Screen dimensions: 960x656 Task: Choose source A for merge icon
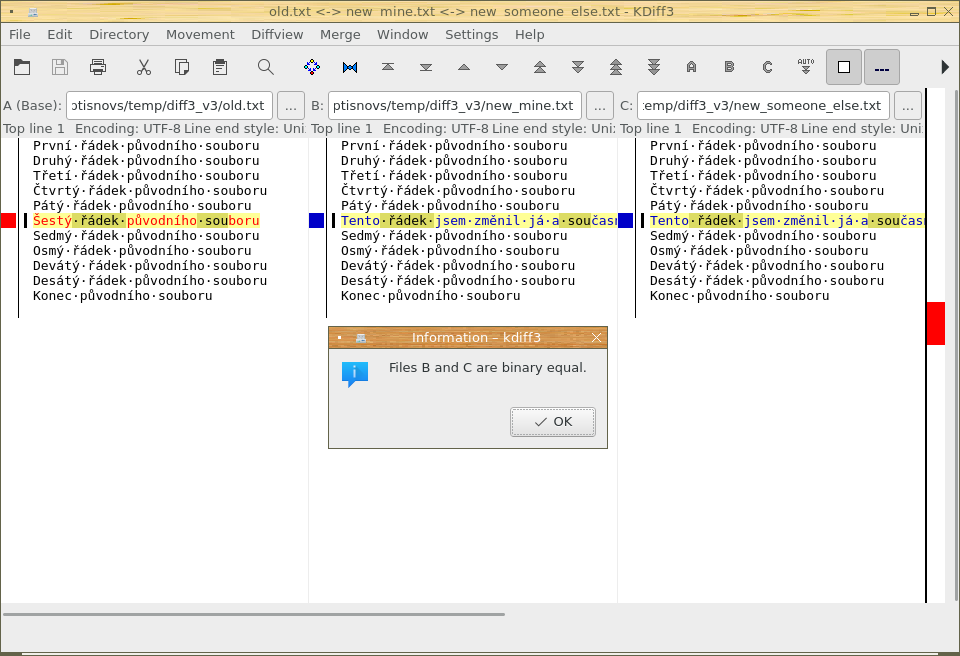tap(691, 67)
